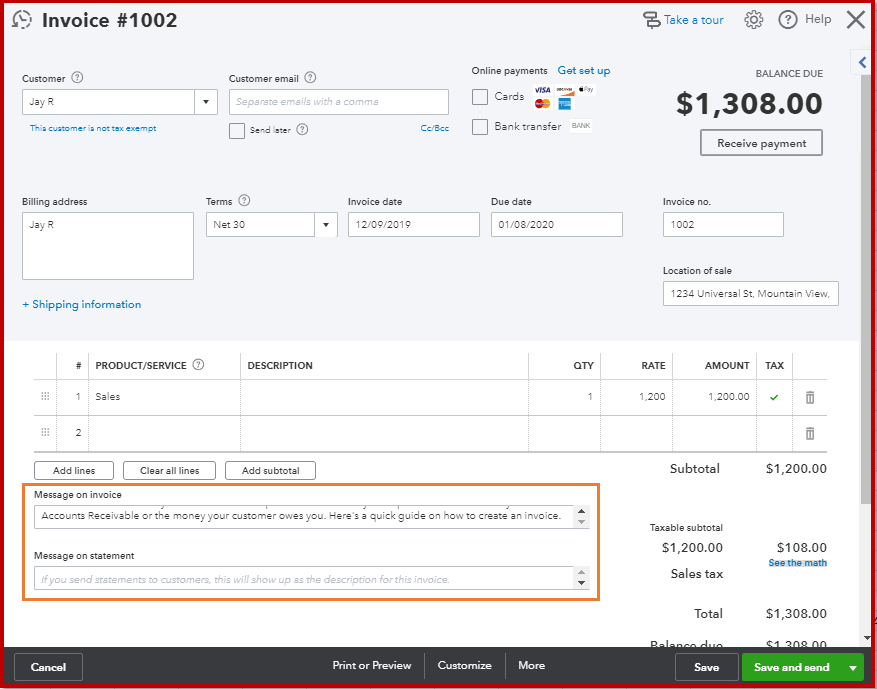Click the Location of sale field
The height and width of the screenshot is (689, 877).
tap(751, 294)
